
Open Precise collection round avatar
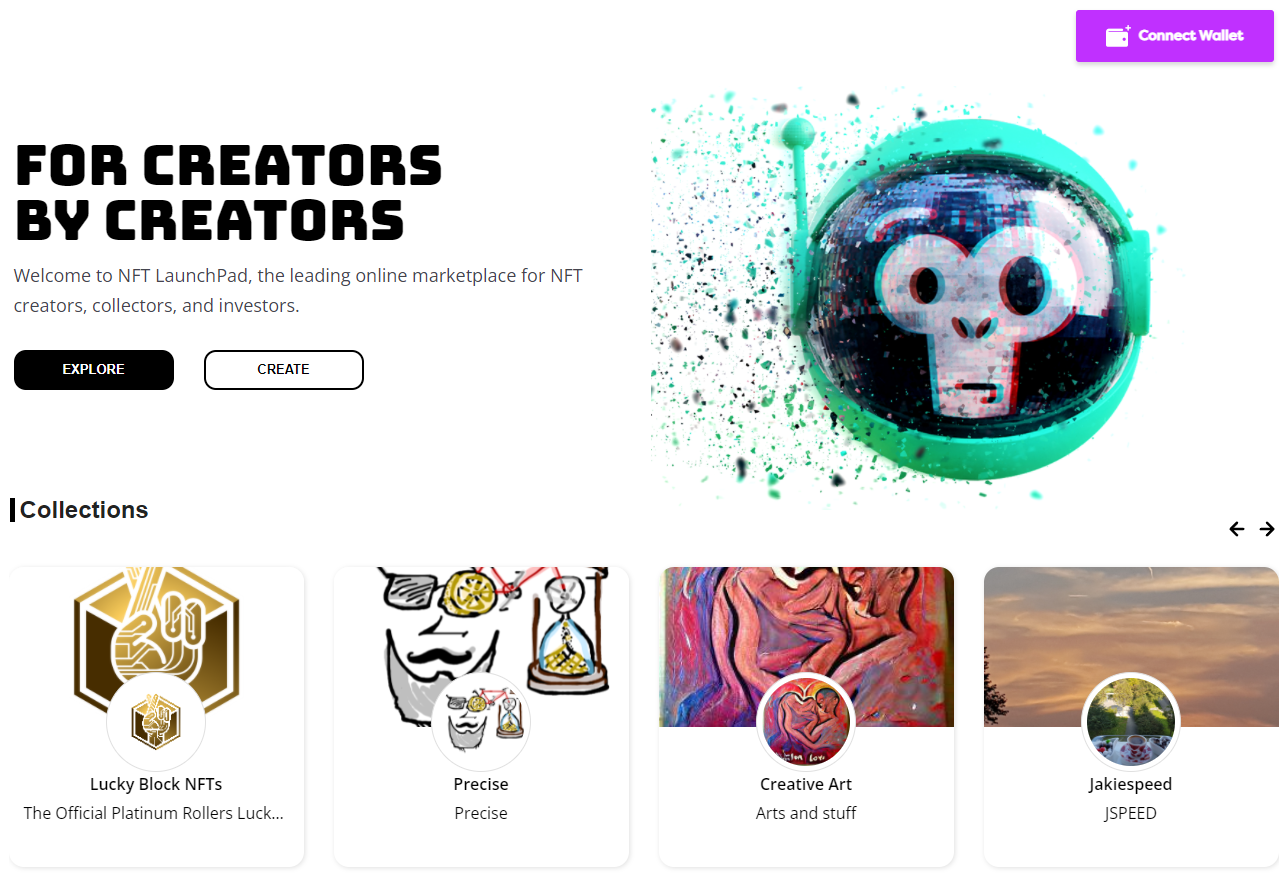click(481, 722)
